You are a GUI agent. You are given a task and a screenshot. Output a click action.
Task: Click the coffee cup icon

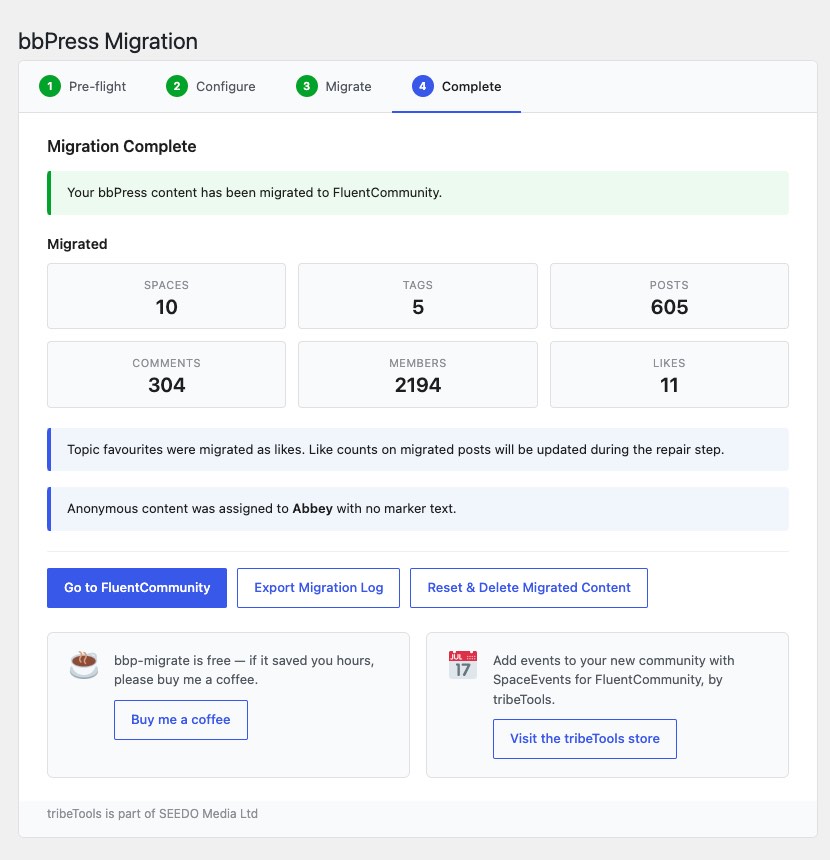pyautogui.click(x=84, y=665)
